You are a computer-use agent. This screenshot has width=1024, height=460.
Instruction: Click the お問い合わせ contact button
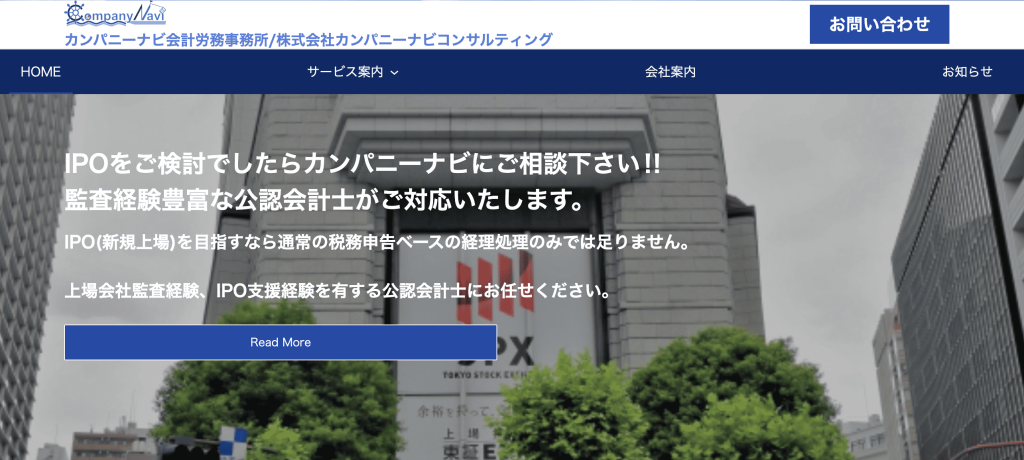(x=879, y=24)
